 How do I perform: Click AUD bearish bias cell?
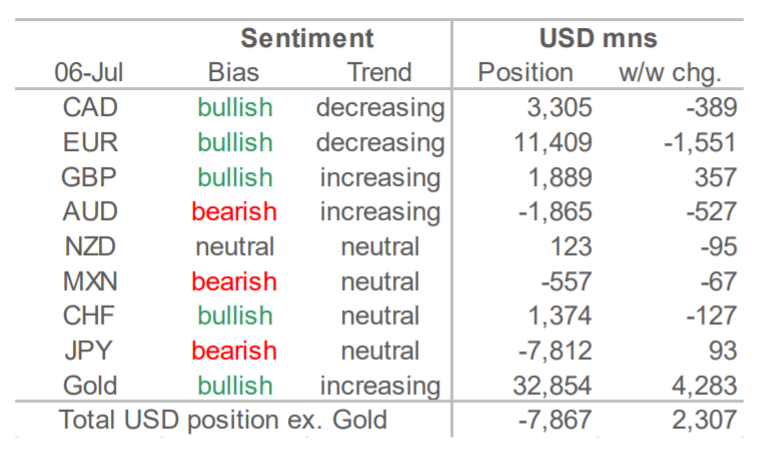tap(234, 212)
